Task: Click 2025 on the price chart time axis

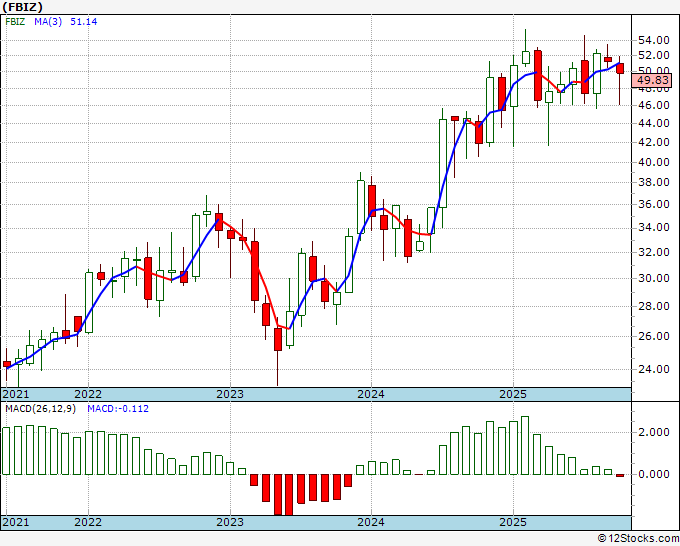Action: click(x=513, y=394)
